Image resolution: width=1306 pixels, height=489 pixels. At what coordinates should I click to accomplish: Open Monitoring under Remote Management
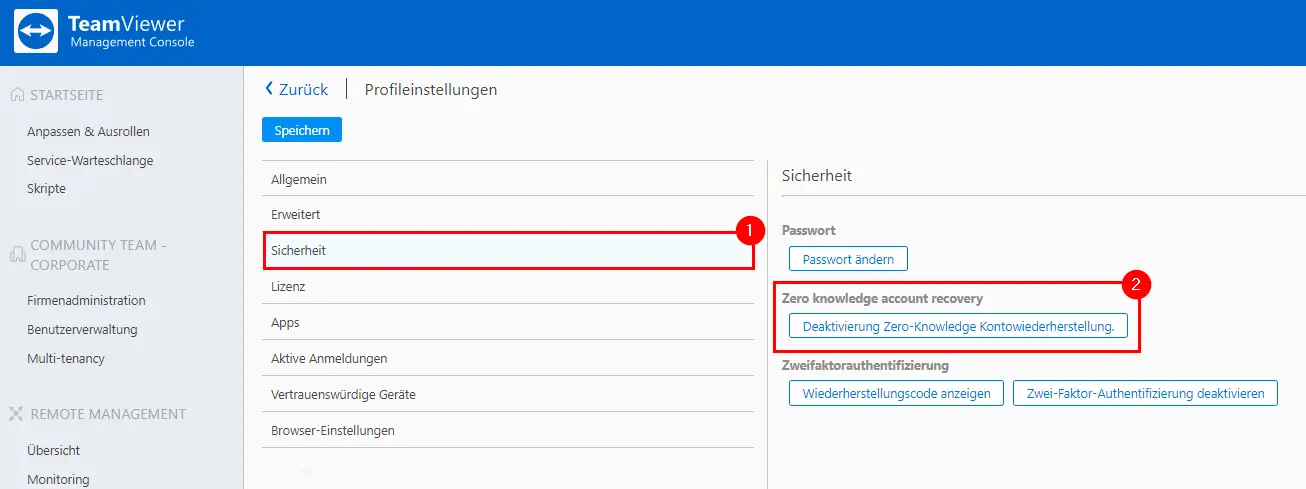(x=58, y=479)
